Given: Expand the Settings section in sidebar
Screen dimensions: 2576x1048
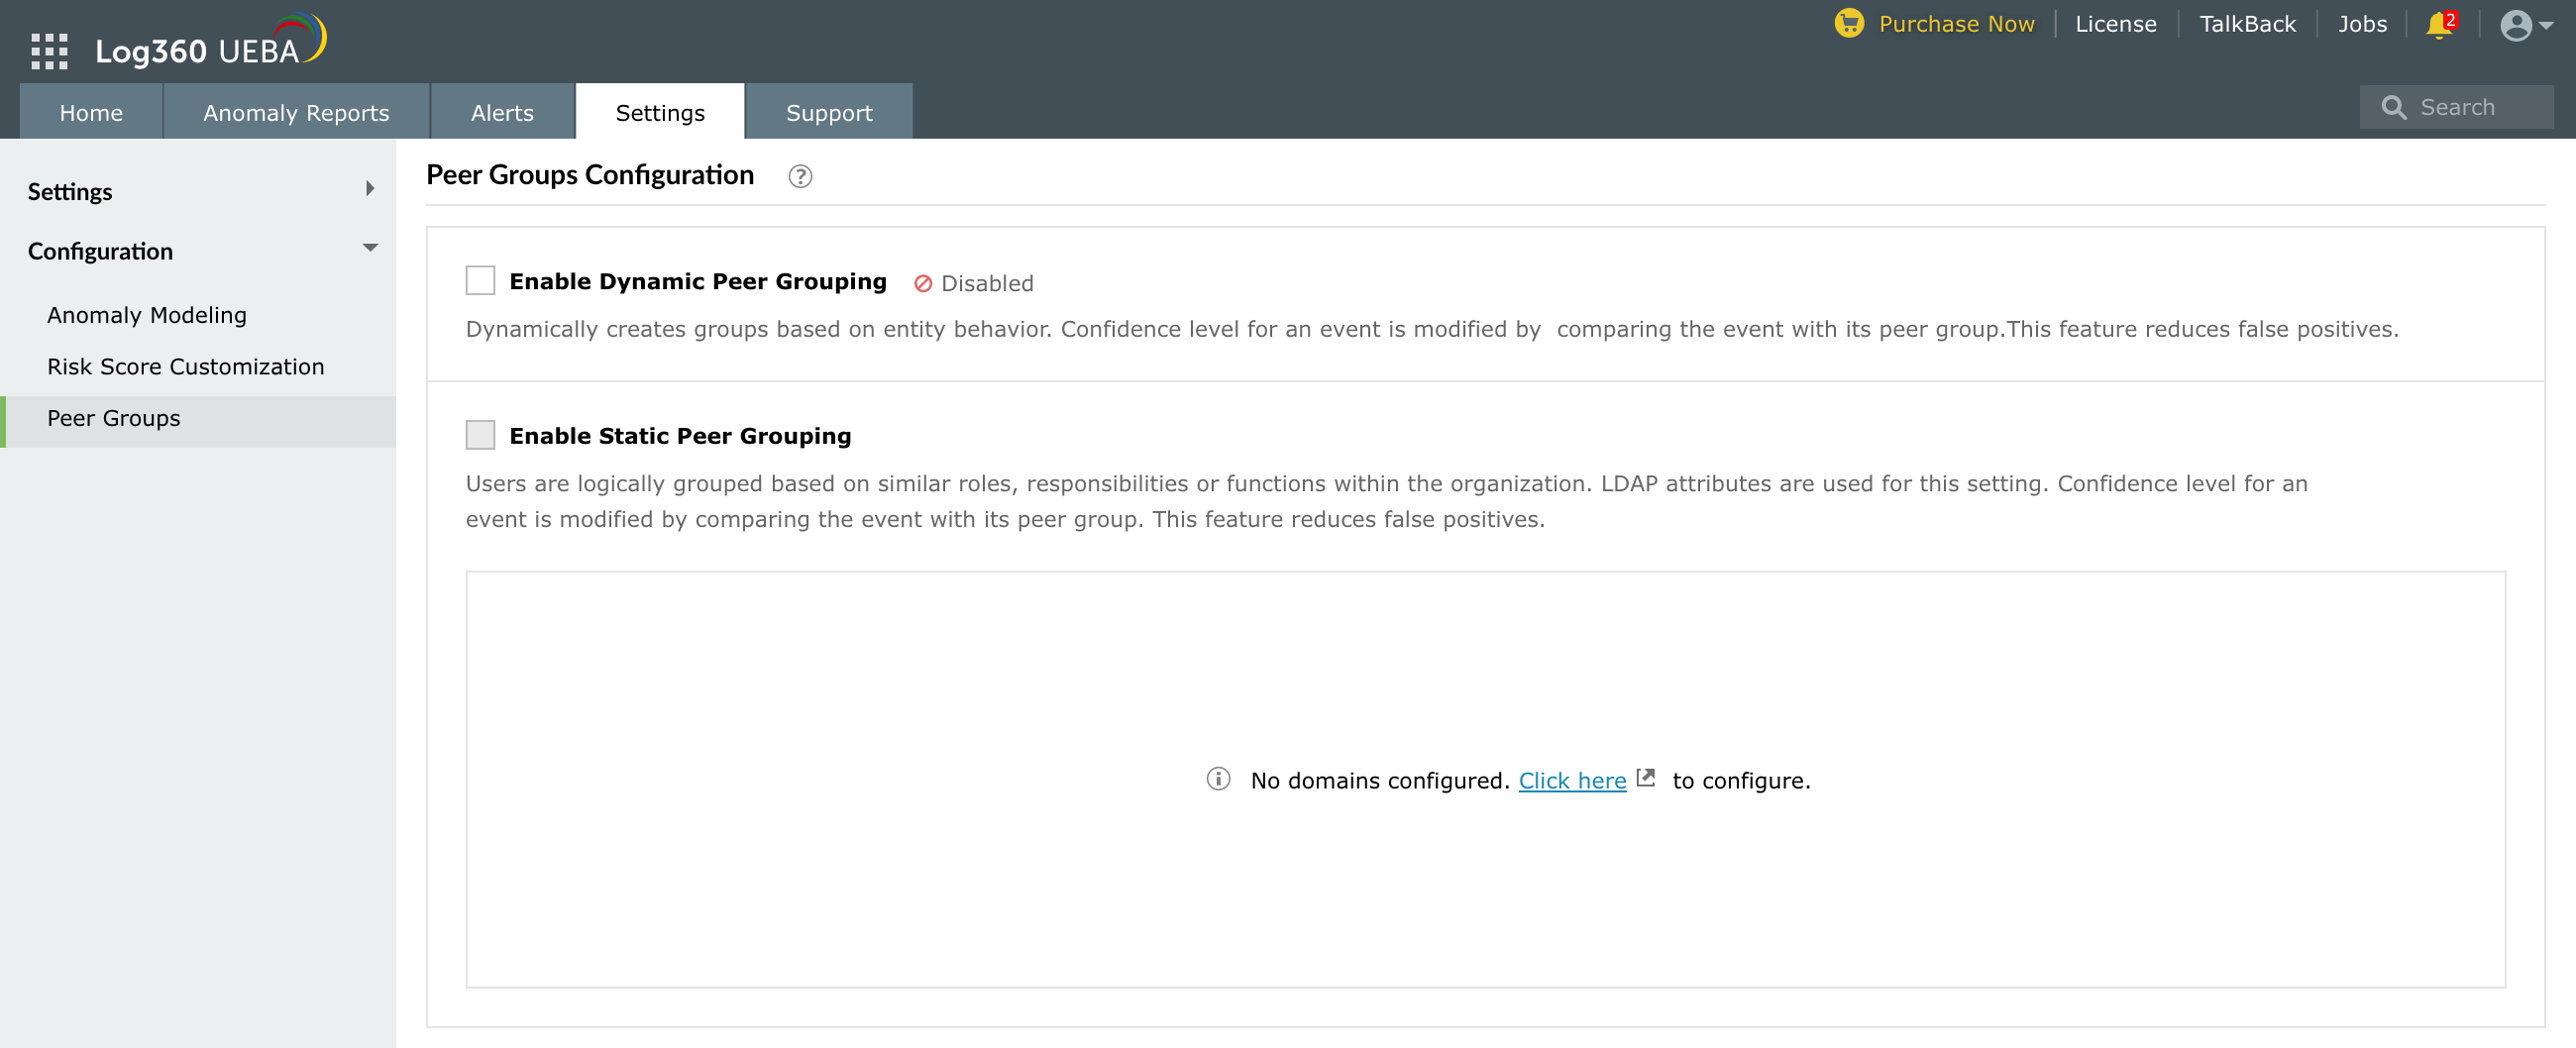Looking at the screenshot, I should [371, 188].
